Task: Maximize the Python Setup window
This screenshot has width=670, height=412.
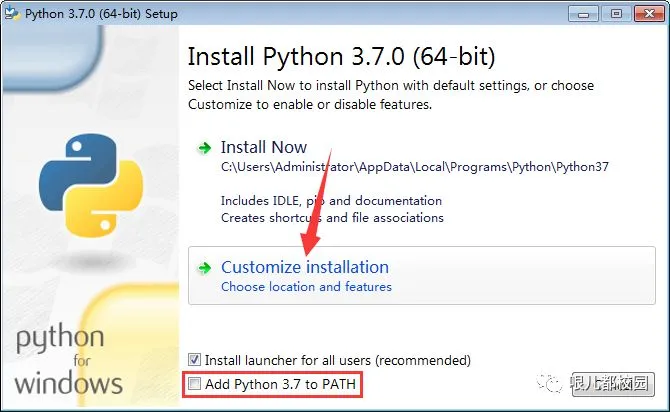Action: pos(615,12)
